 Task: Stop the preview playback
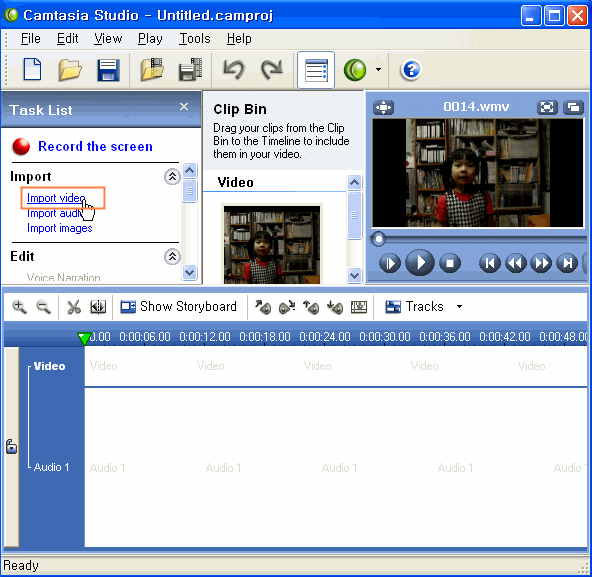(450, 263)
